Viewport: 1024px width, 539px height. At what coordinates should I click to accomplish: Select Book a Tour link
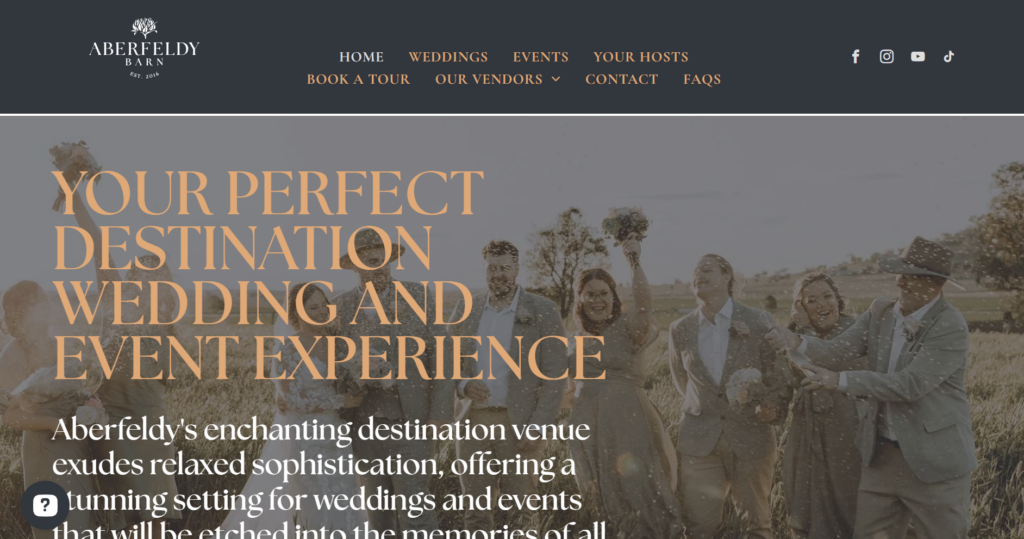(359, 79)
